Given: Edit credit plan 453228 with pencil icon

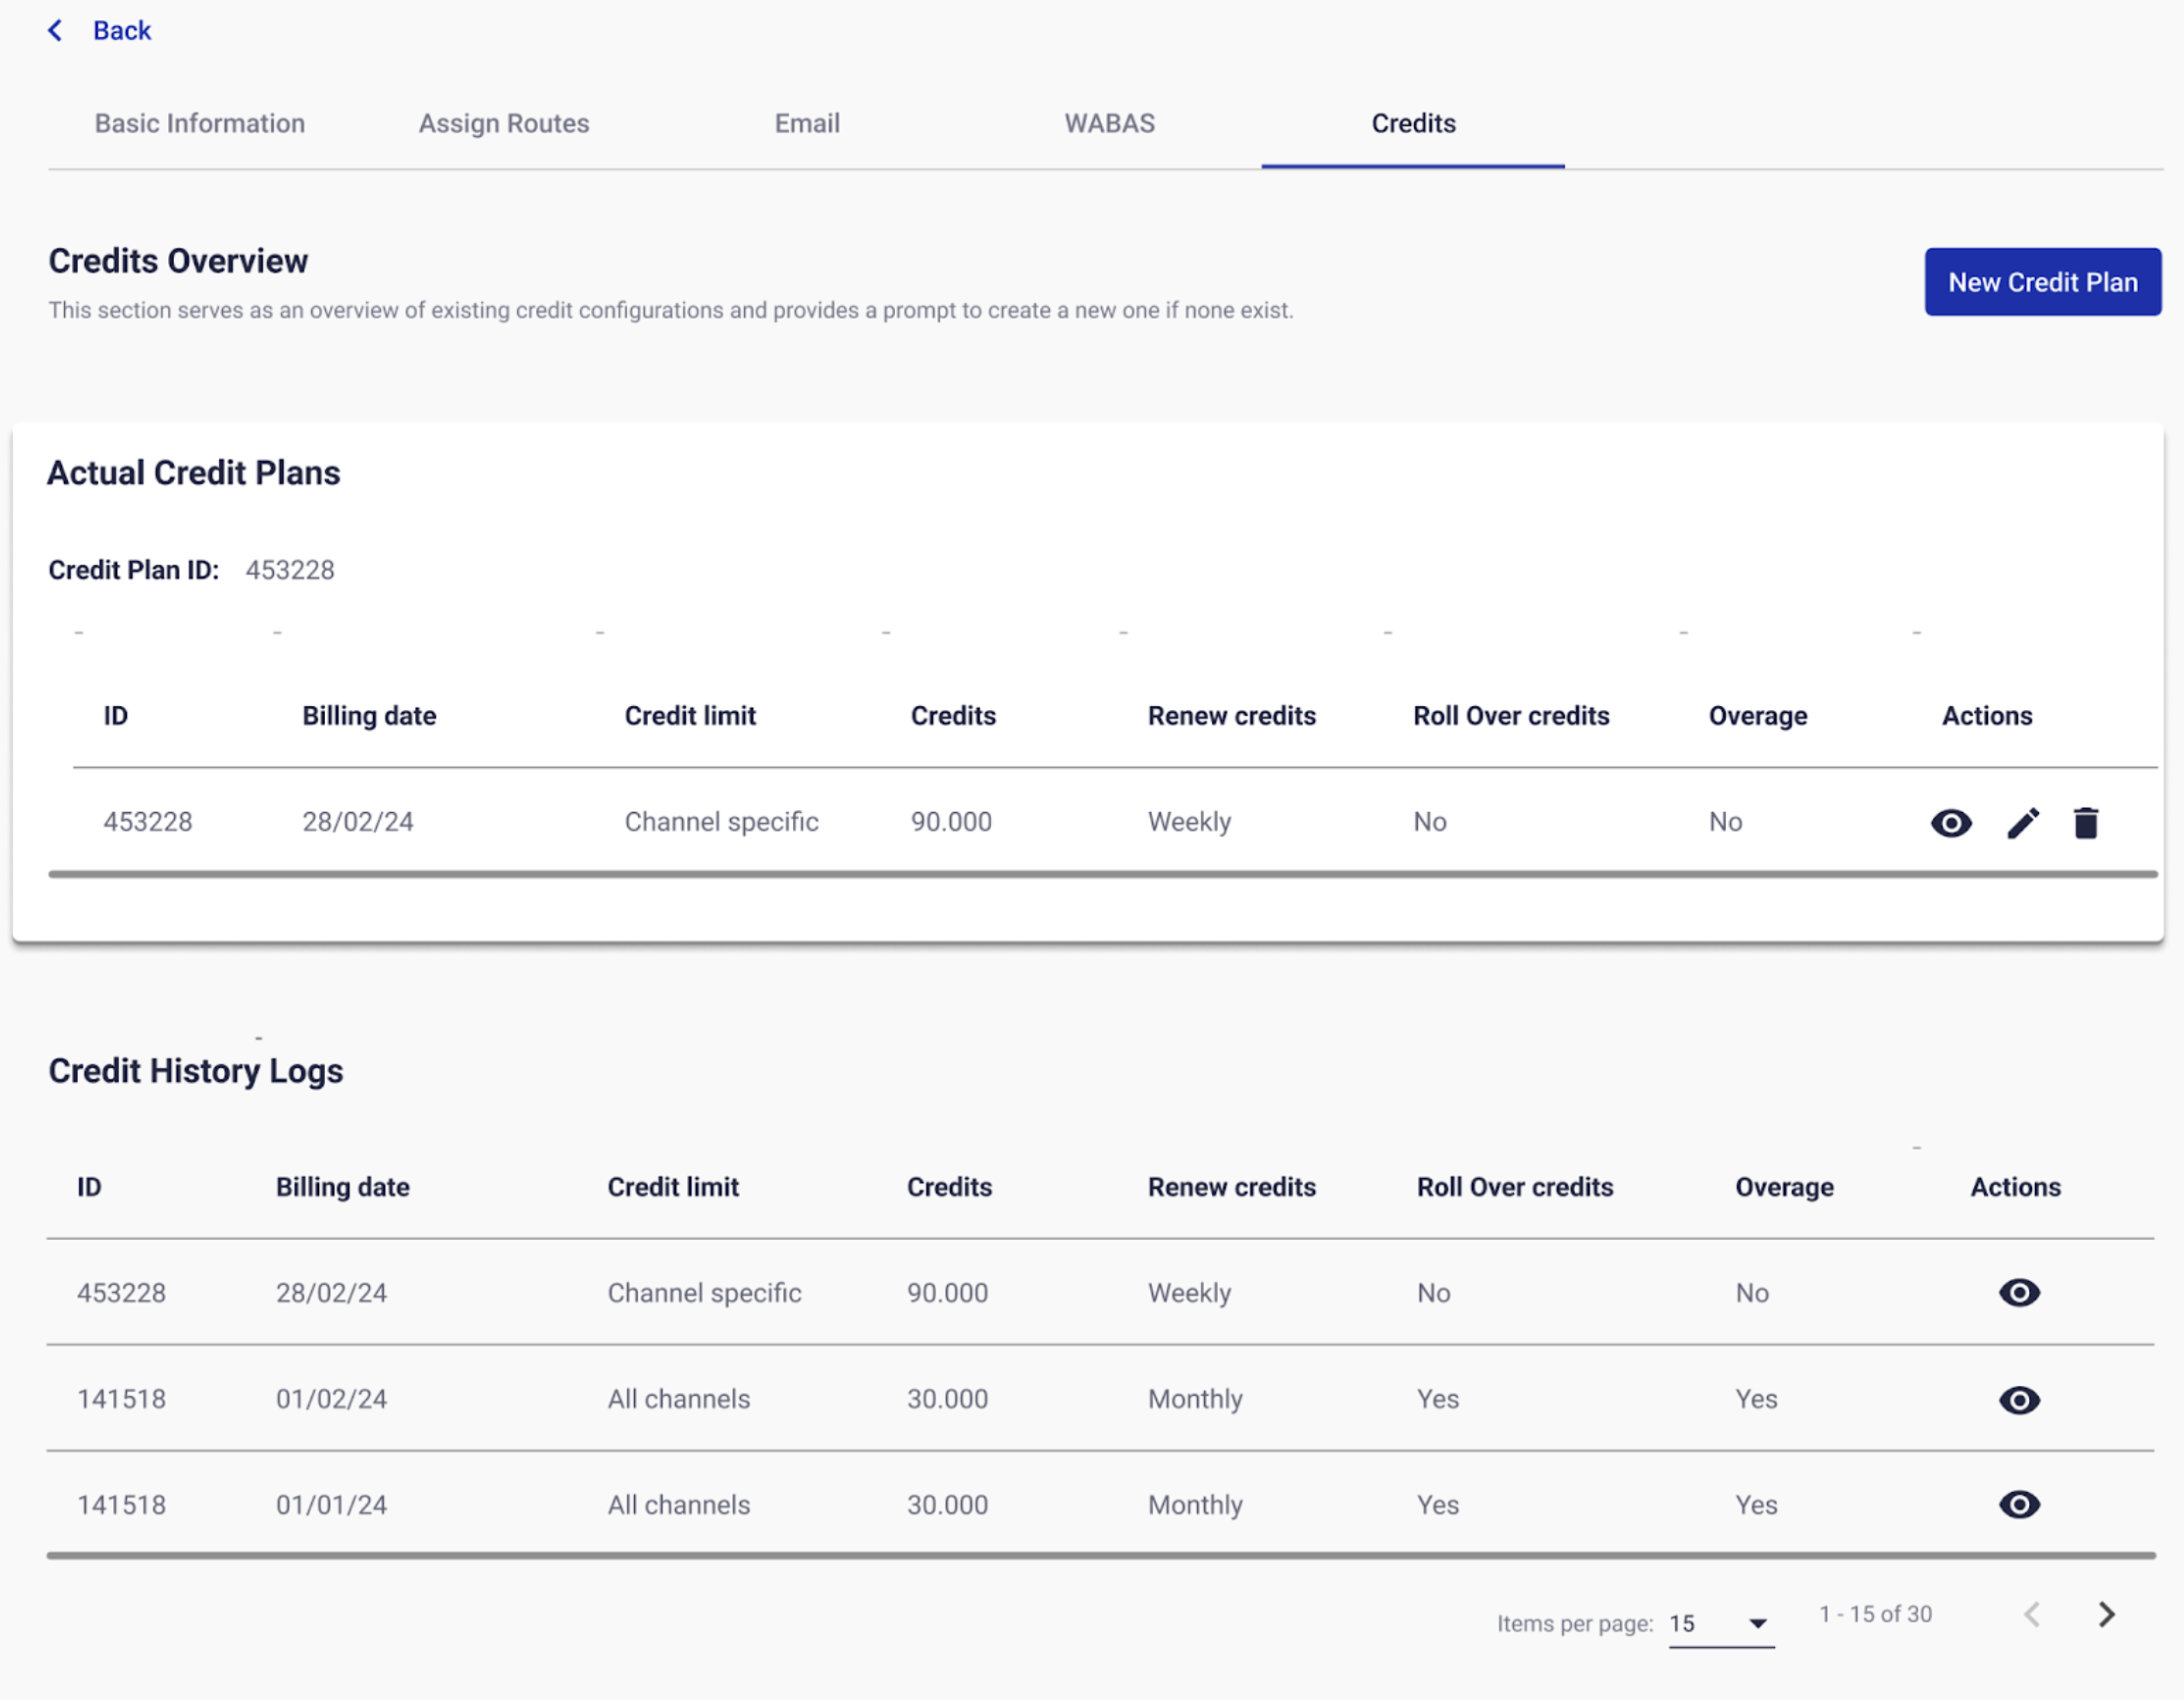Looking at the screenshot, I should click(2022, 823).
